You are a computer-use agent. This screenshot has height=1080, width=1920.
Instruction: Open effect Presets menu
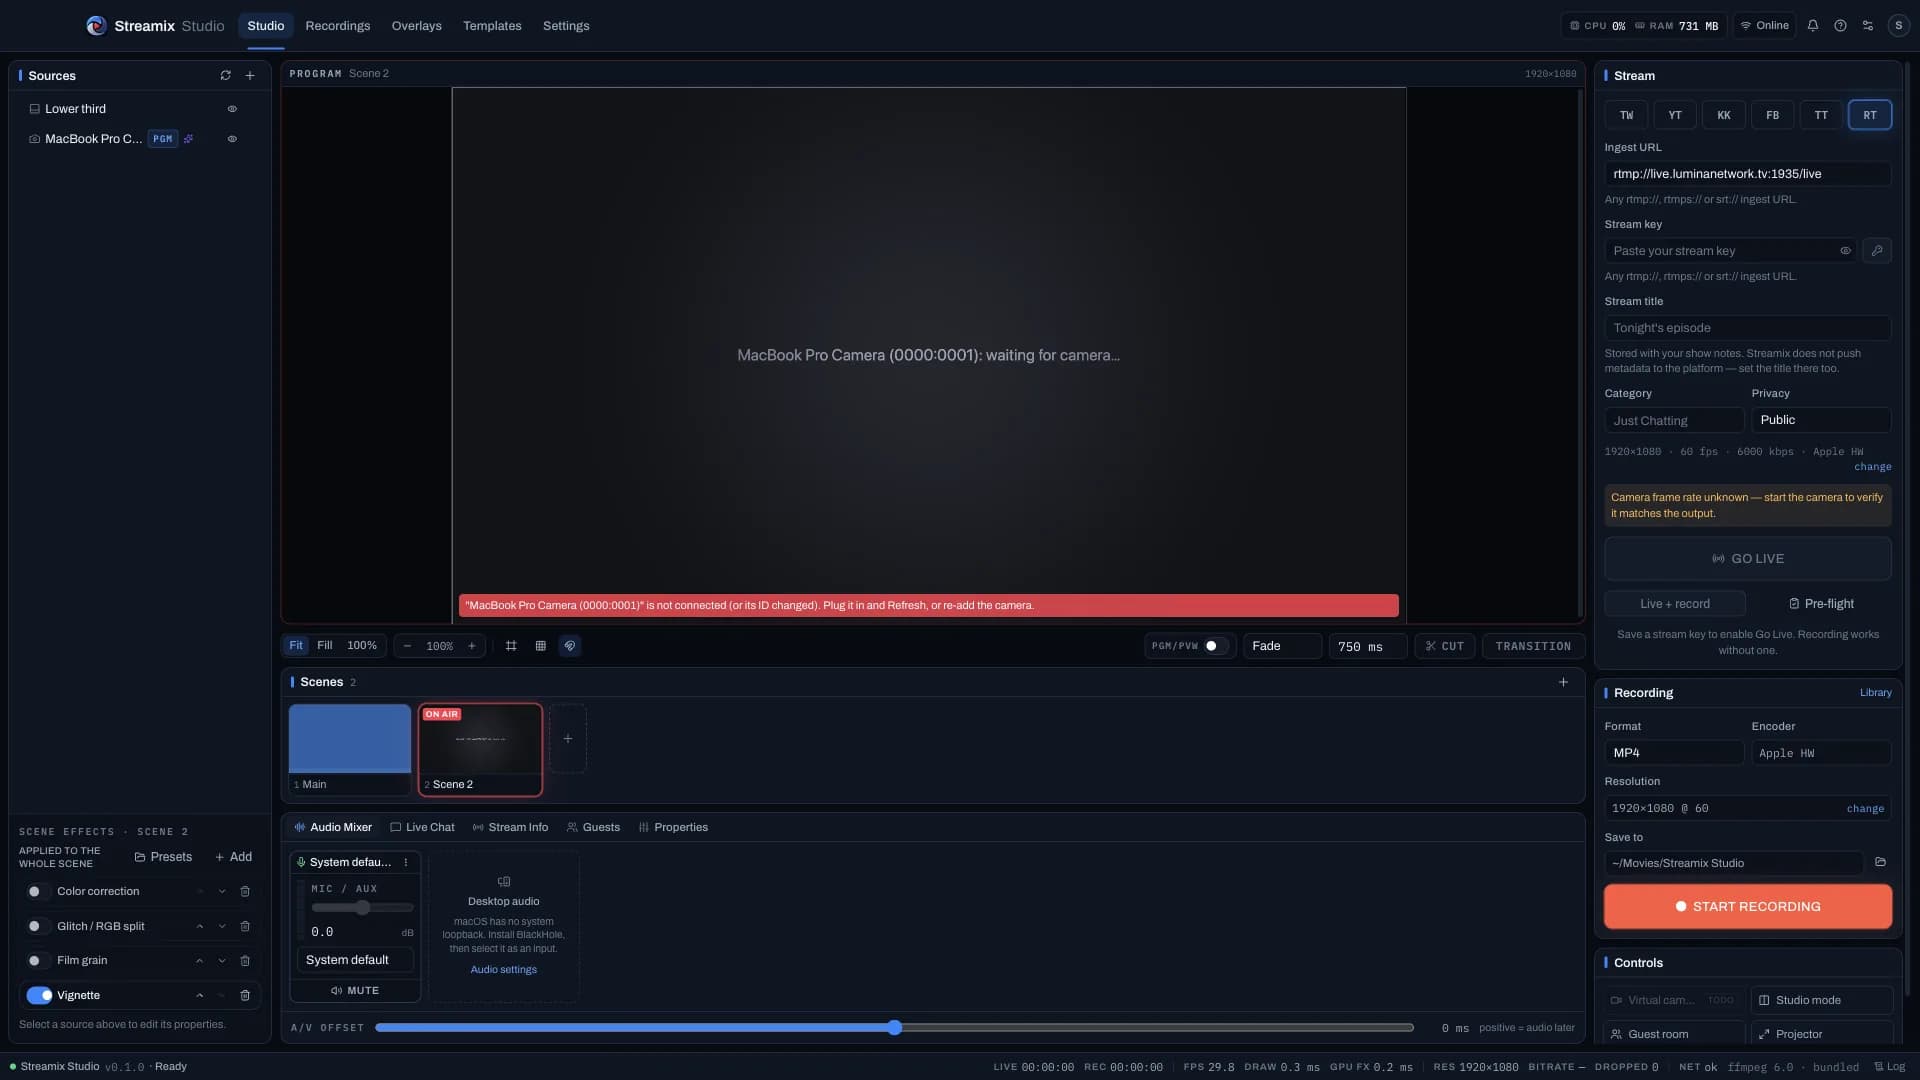tap(163, 857)
